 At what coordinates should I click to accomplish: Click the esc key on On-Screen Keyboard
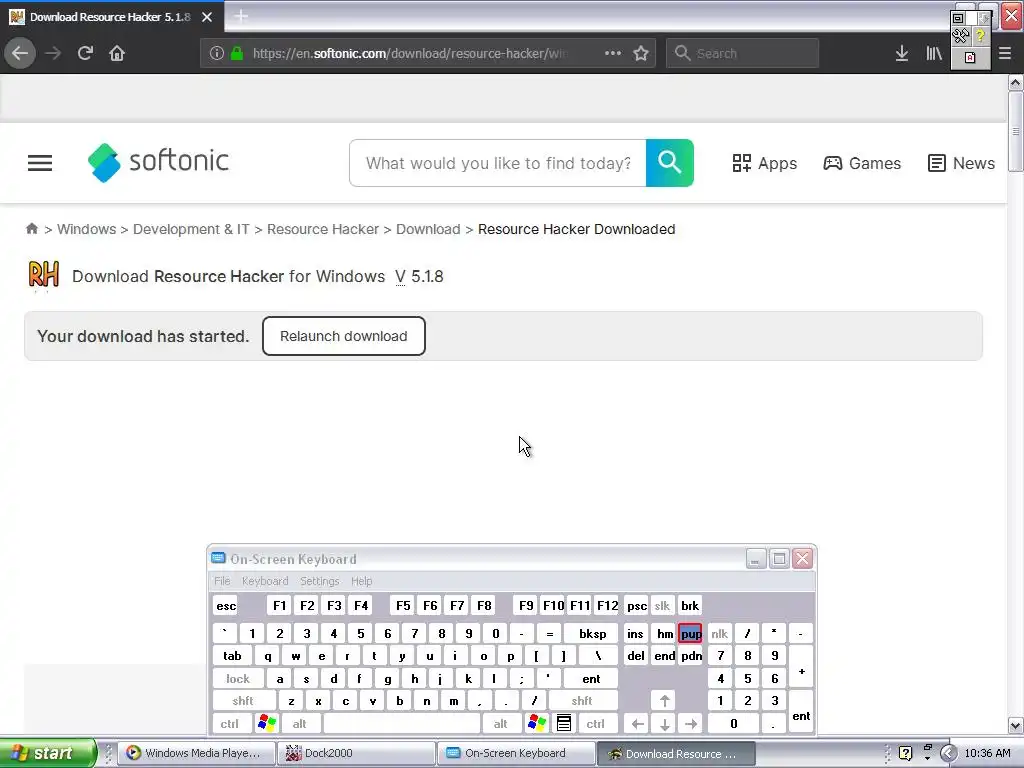click(226, 605)
